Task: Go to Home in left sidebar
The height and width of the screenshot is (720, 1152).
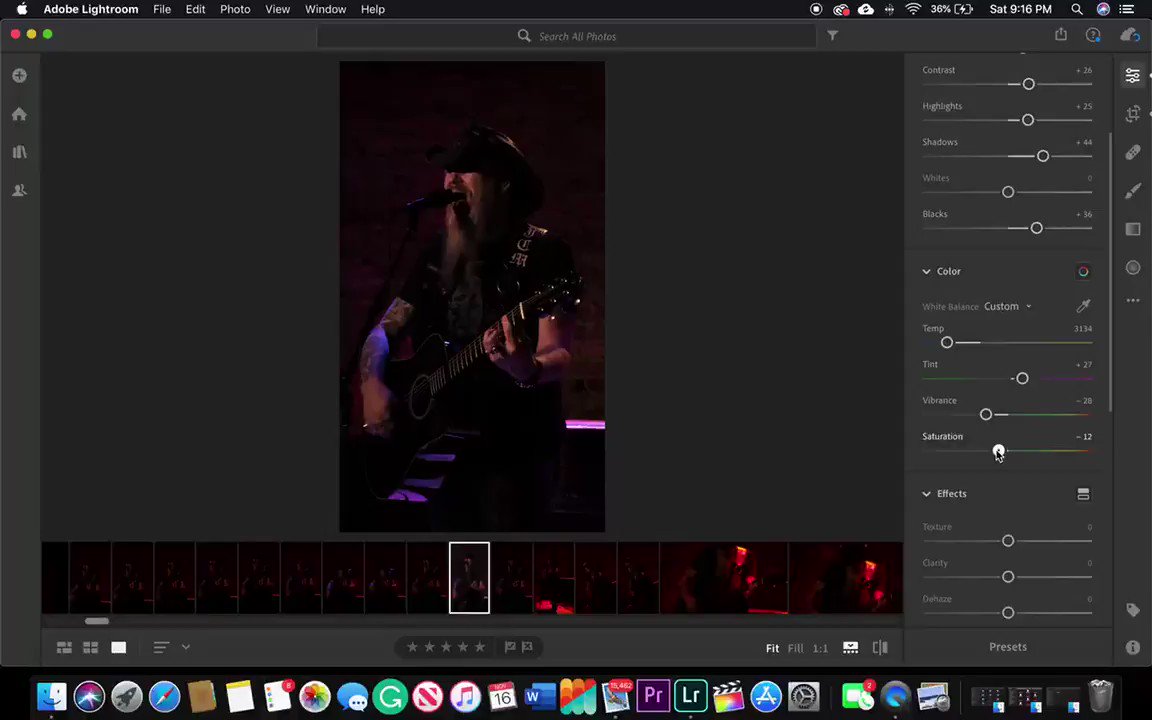Action: pyautogui.click(x=20, y=114)
